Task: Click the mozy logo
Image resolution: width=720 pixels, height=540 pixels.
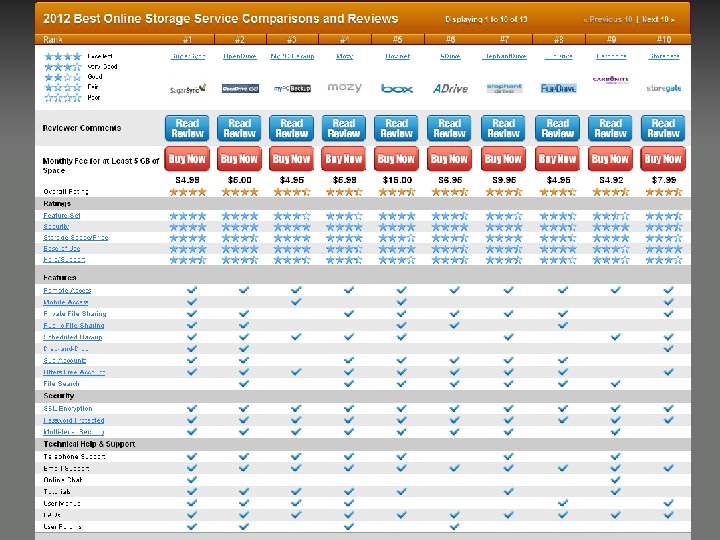Action: (344, 87)
